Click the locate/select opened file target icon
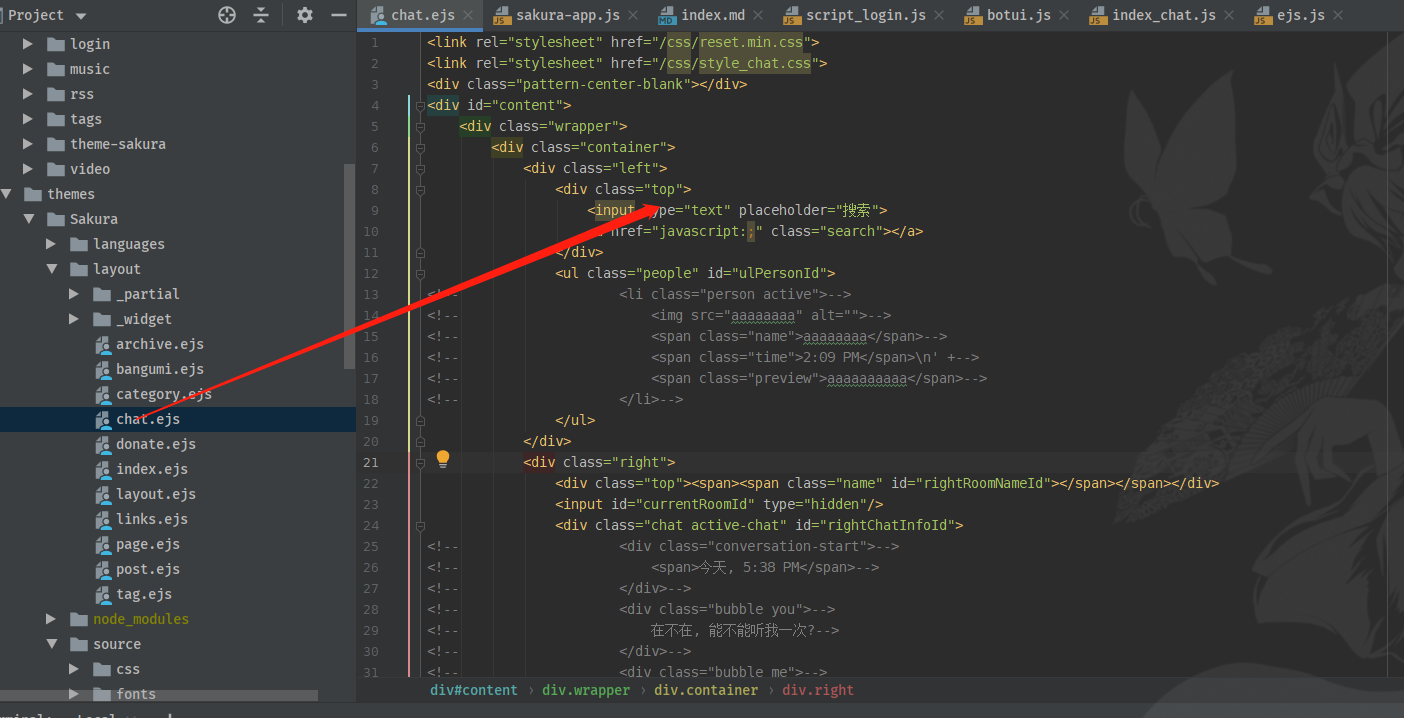Viewport: 1404px width, 718px height. [x=227, y=15]
